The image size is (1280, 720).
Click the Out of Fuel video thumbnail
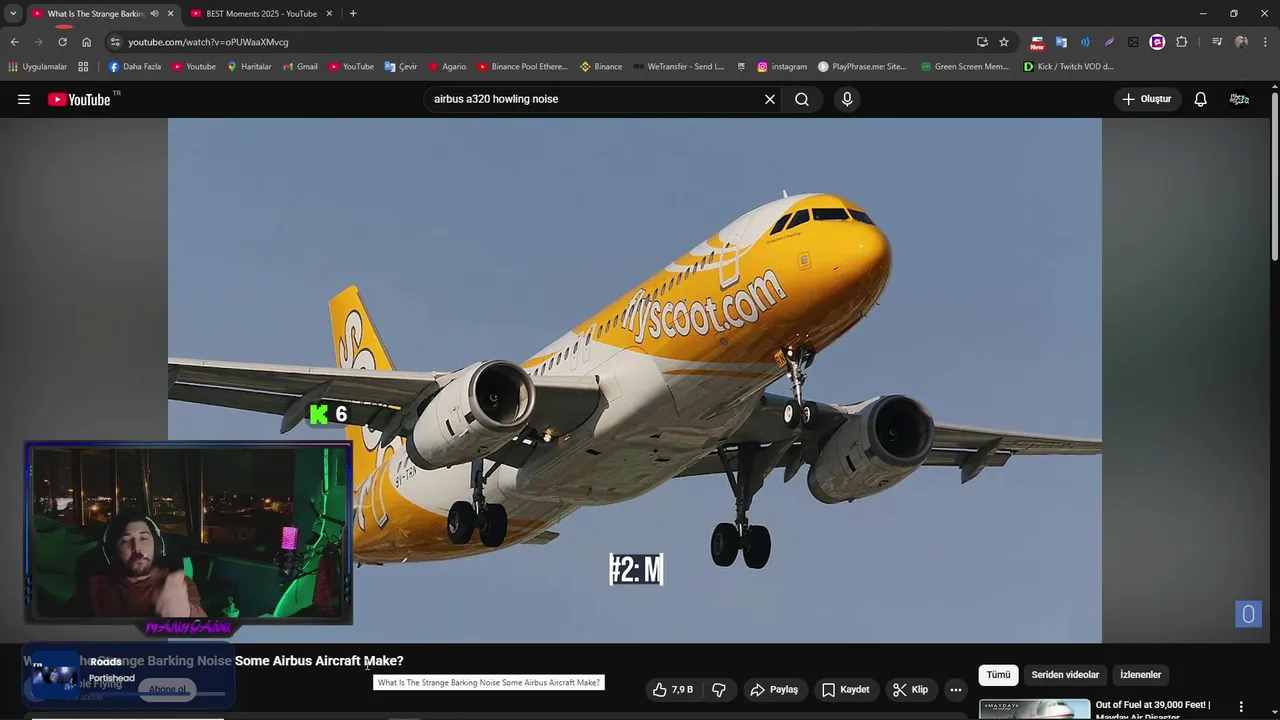tap(1034, 709)
